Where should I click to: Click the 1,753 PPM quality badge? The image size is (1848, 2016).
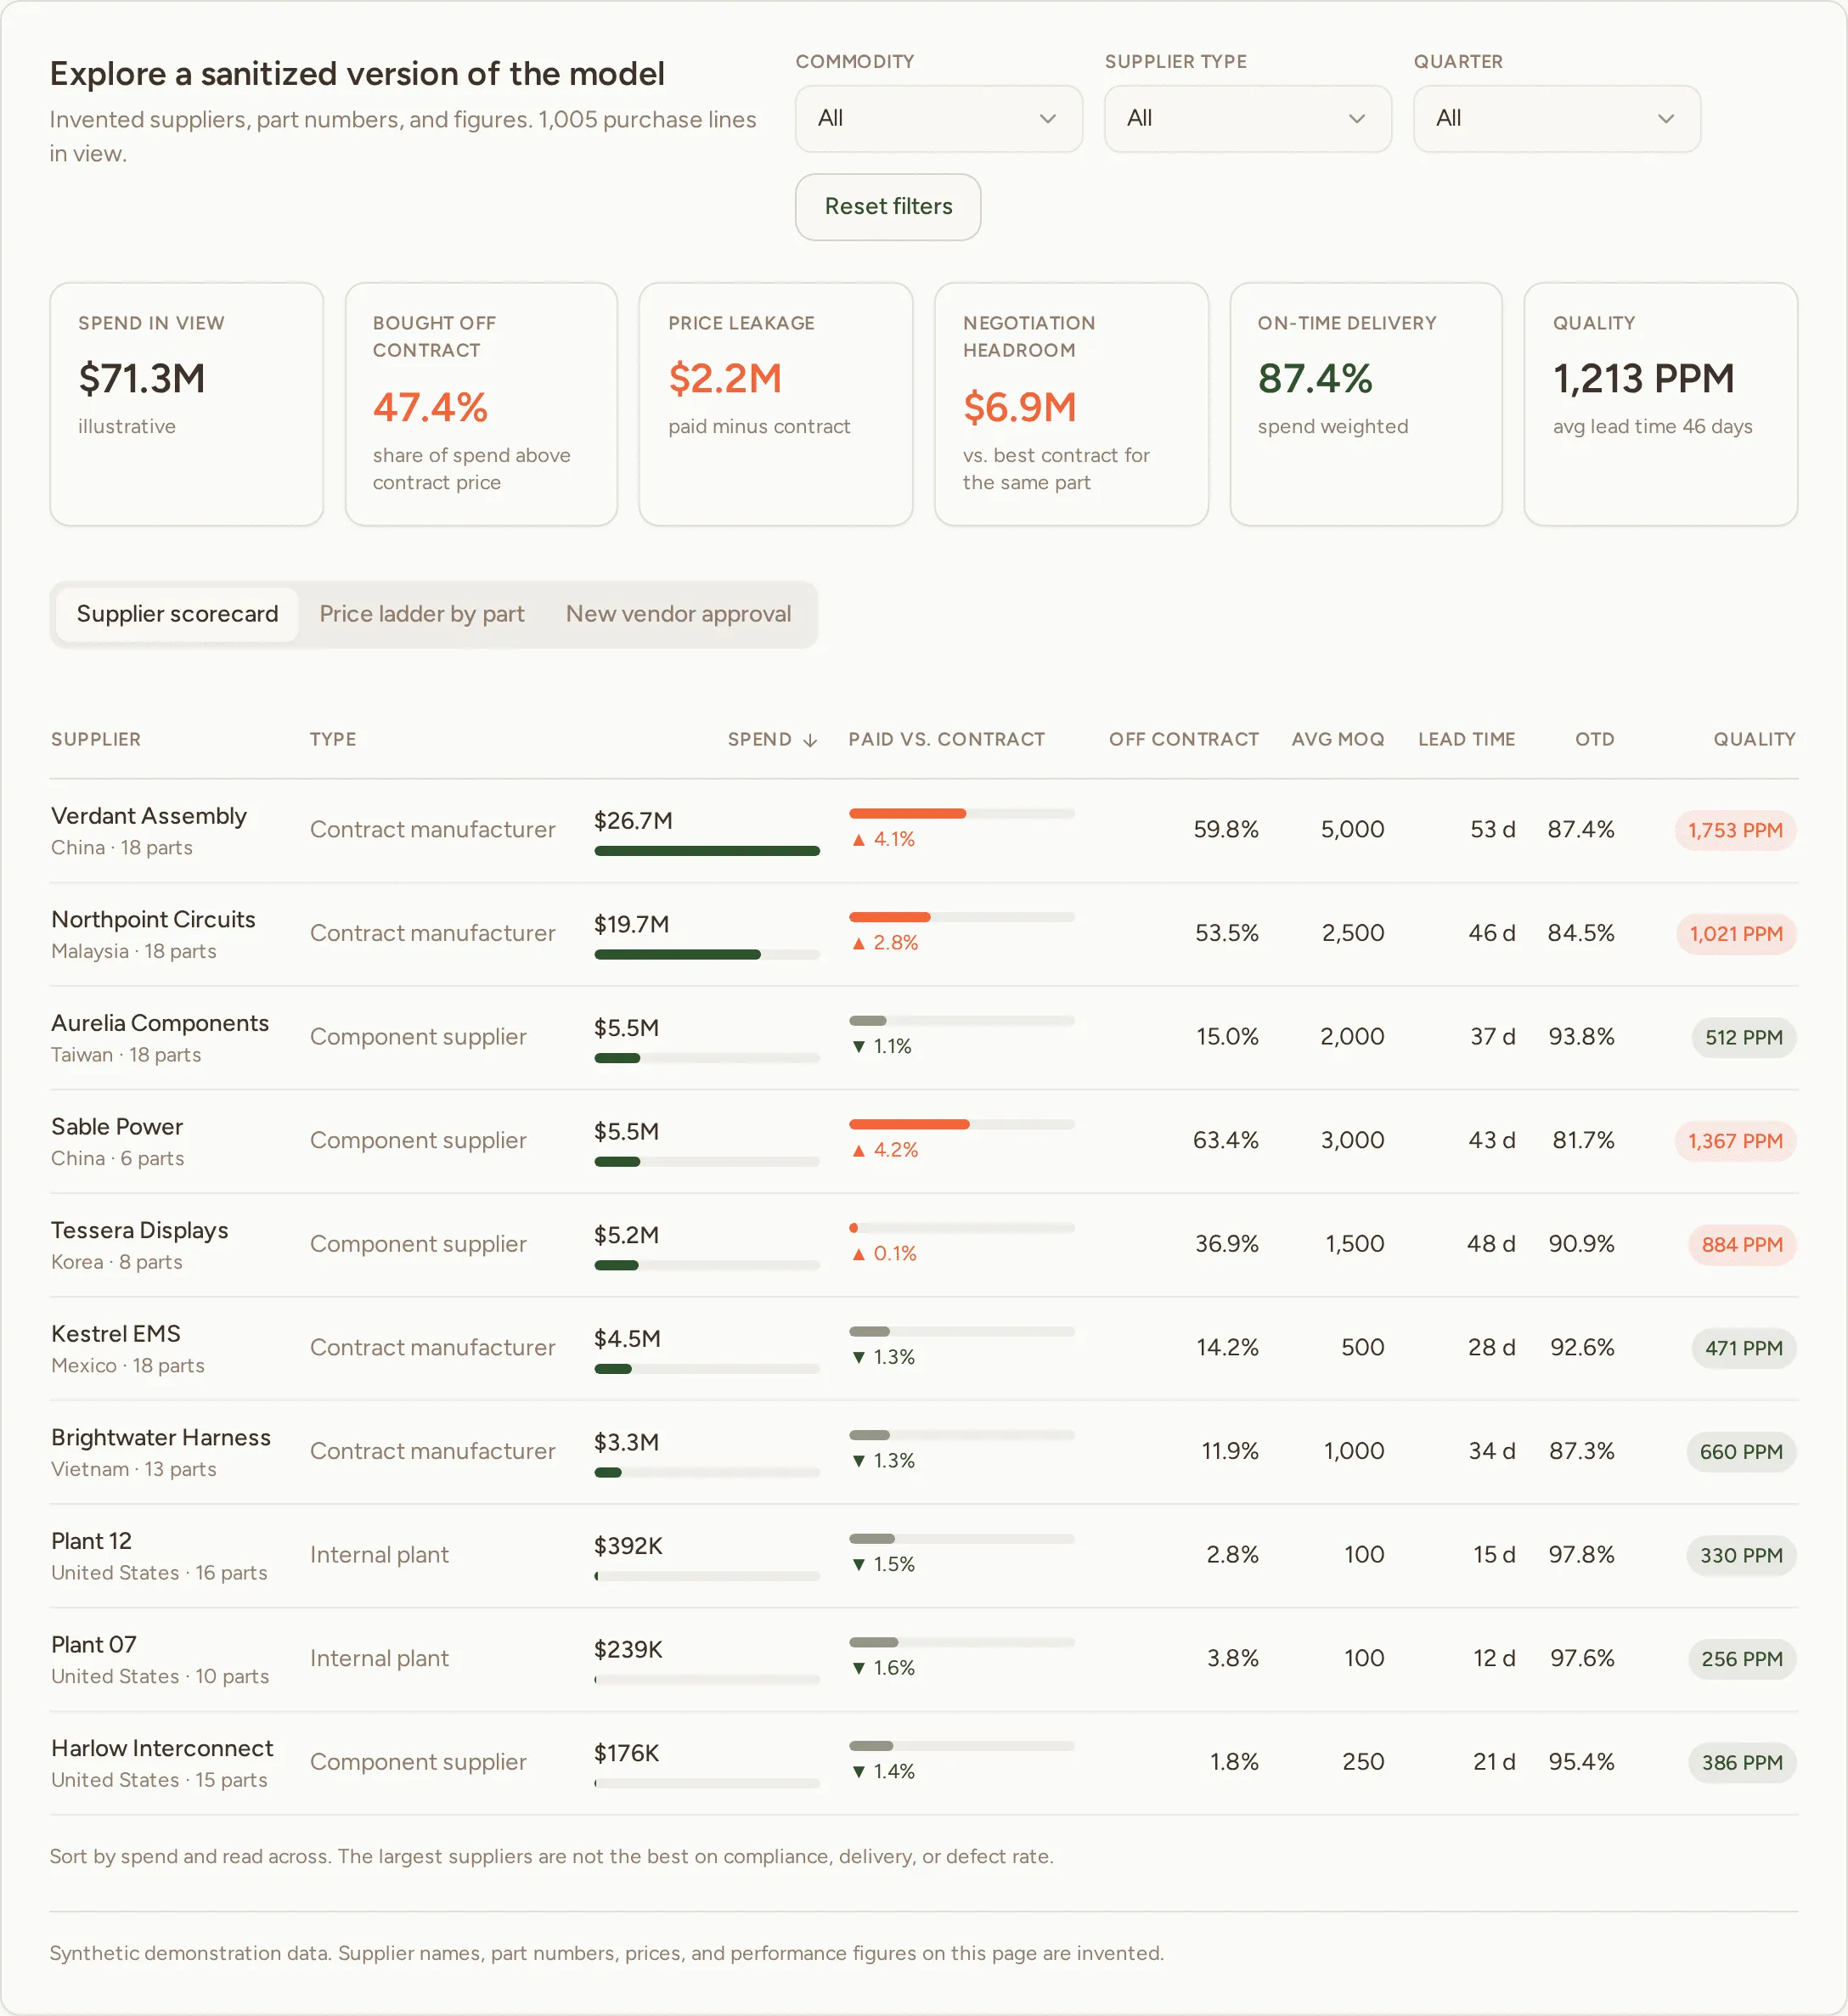(1735, 830)
